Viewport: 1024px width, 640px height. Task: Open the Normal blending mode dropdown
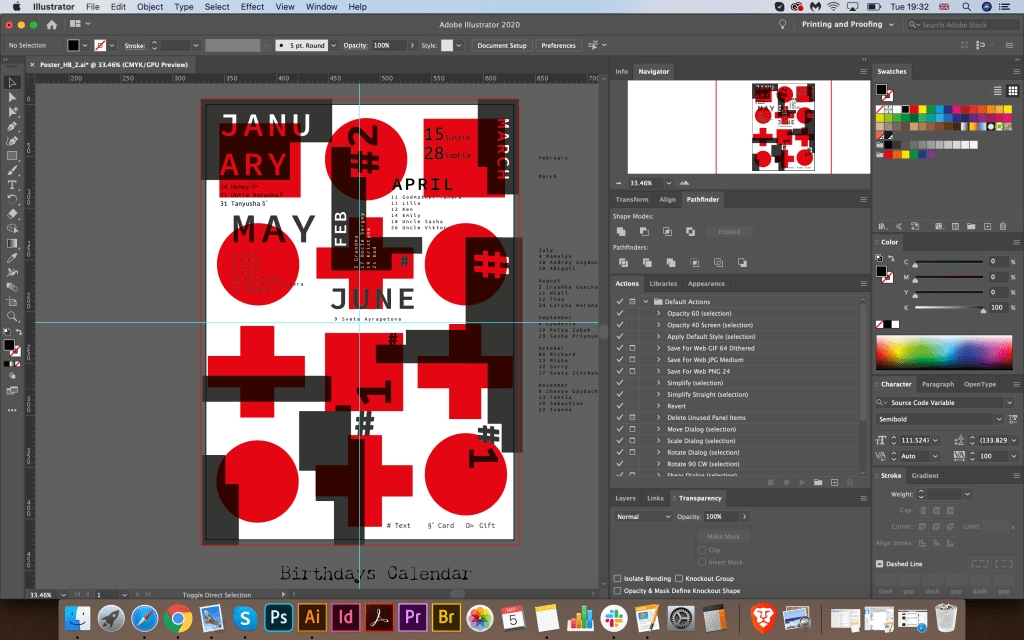click(643, 517)
